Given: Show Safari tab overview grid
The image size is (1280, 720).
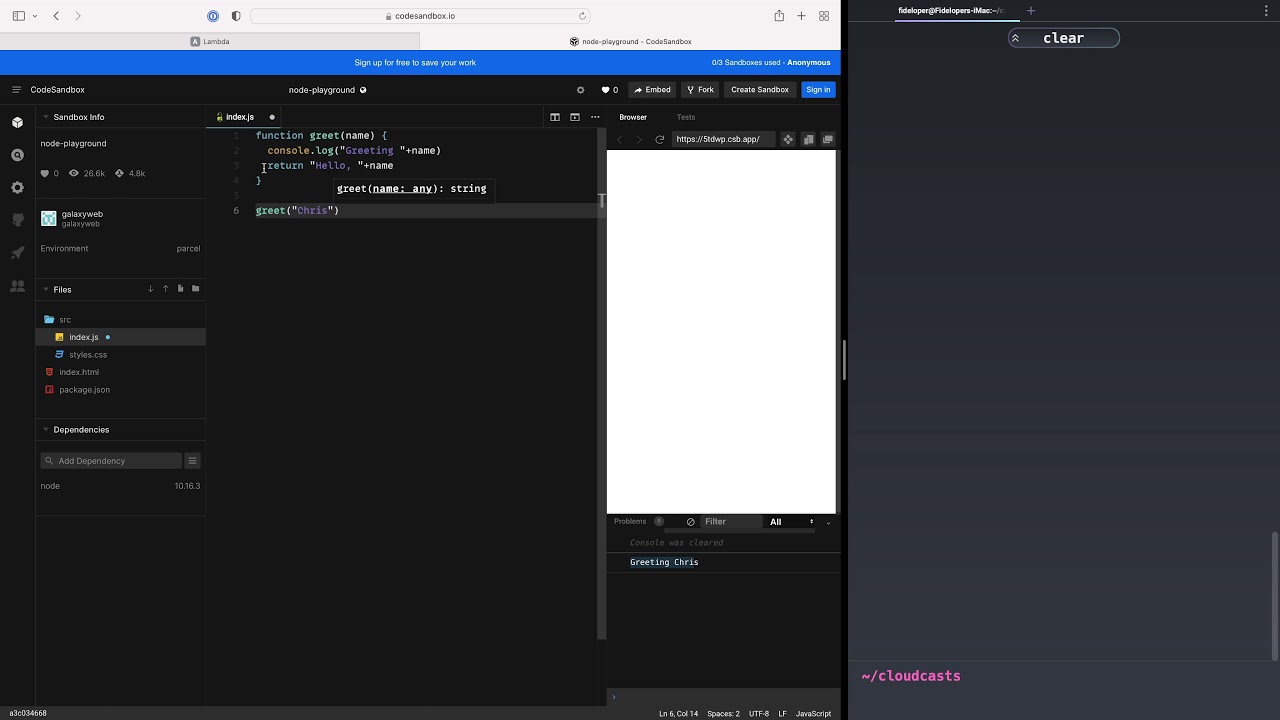Looking at the screenshot, I should (824, 16).
